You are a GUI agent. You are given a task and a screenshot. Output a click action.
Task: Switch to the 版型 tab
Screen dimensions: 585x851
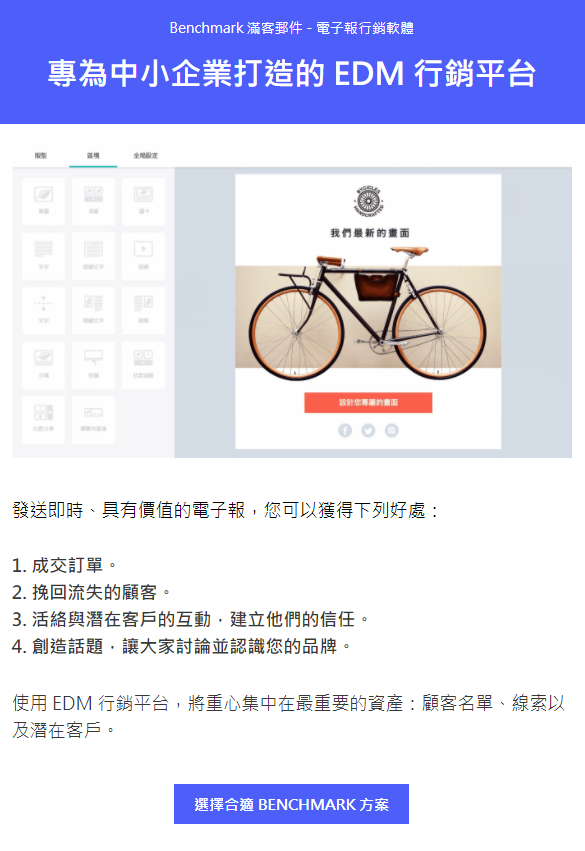coord(41,156)
